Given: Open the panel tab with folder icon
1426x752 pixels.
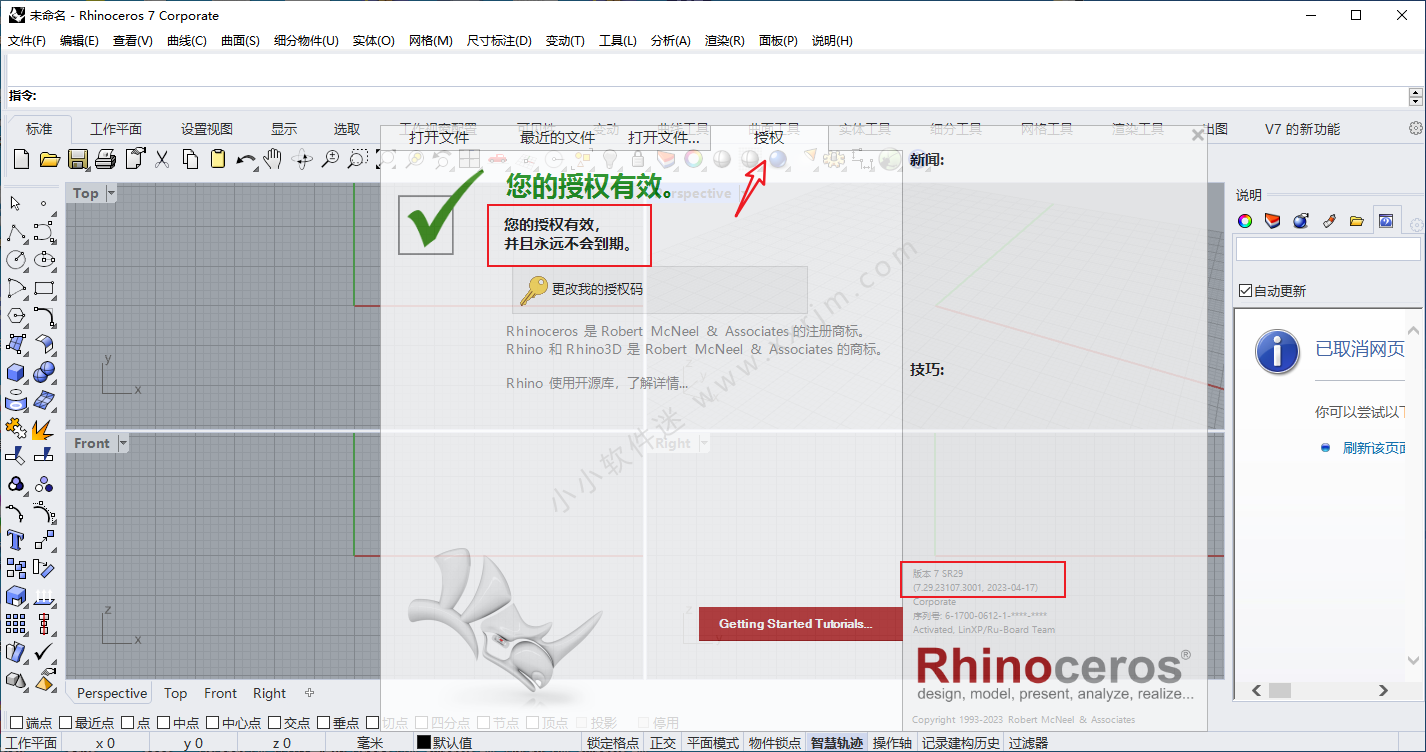Looking at the screenshot, I should coord(1357,221).
